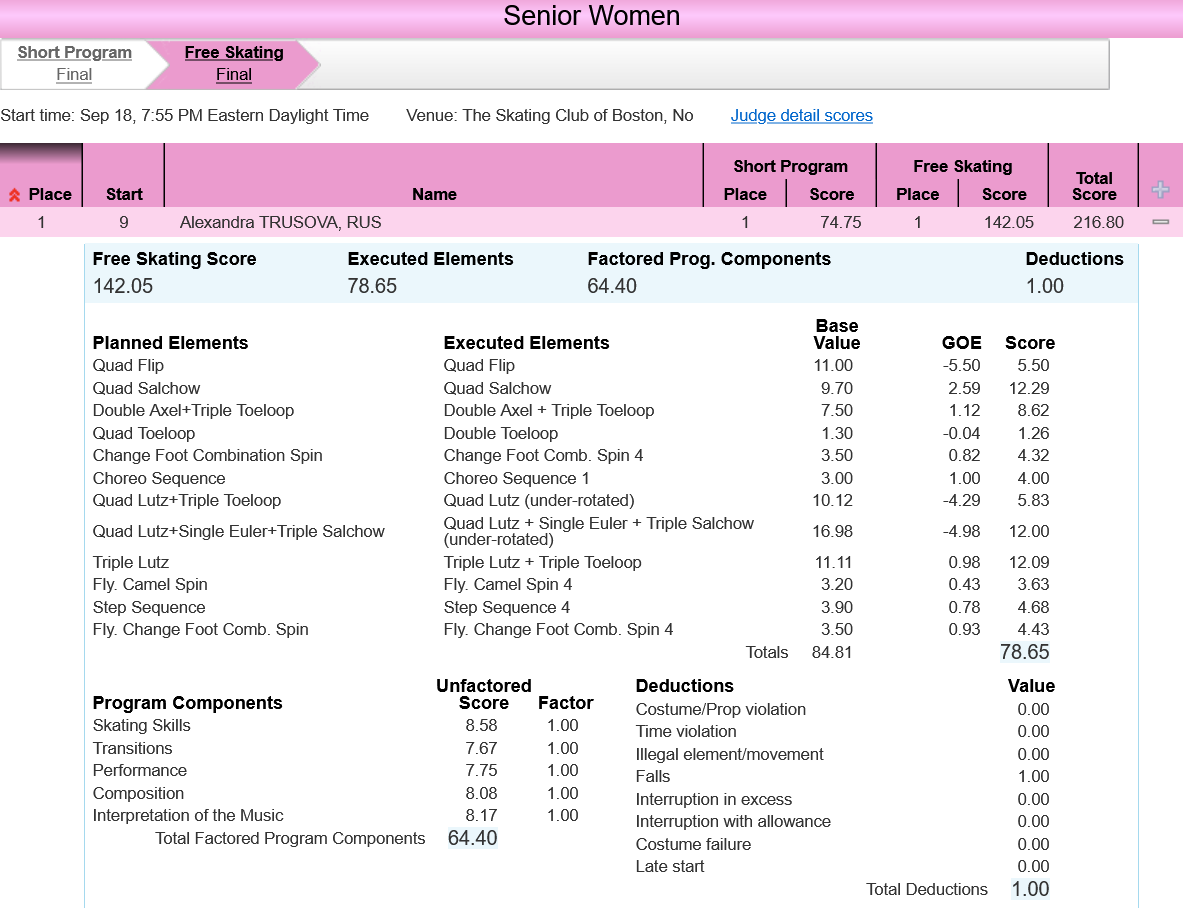Click the Free Skating Place column header
Image resolution: width=1183 pixels, height=908 pixels.
click(917, 194)
